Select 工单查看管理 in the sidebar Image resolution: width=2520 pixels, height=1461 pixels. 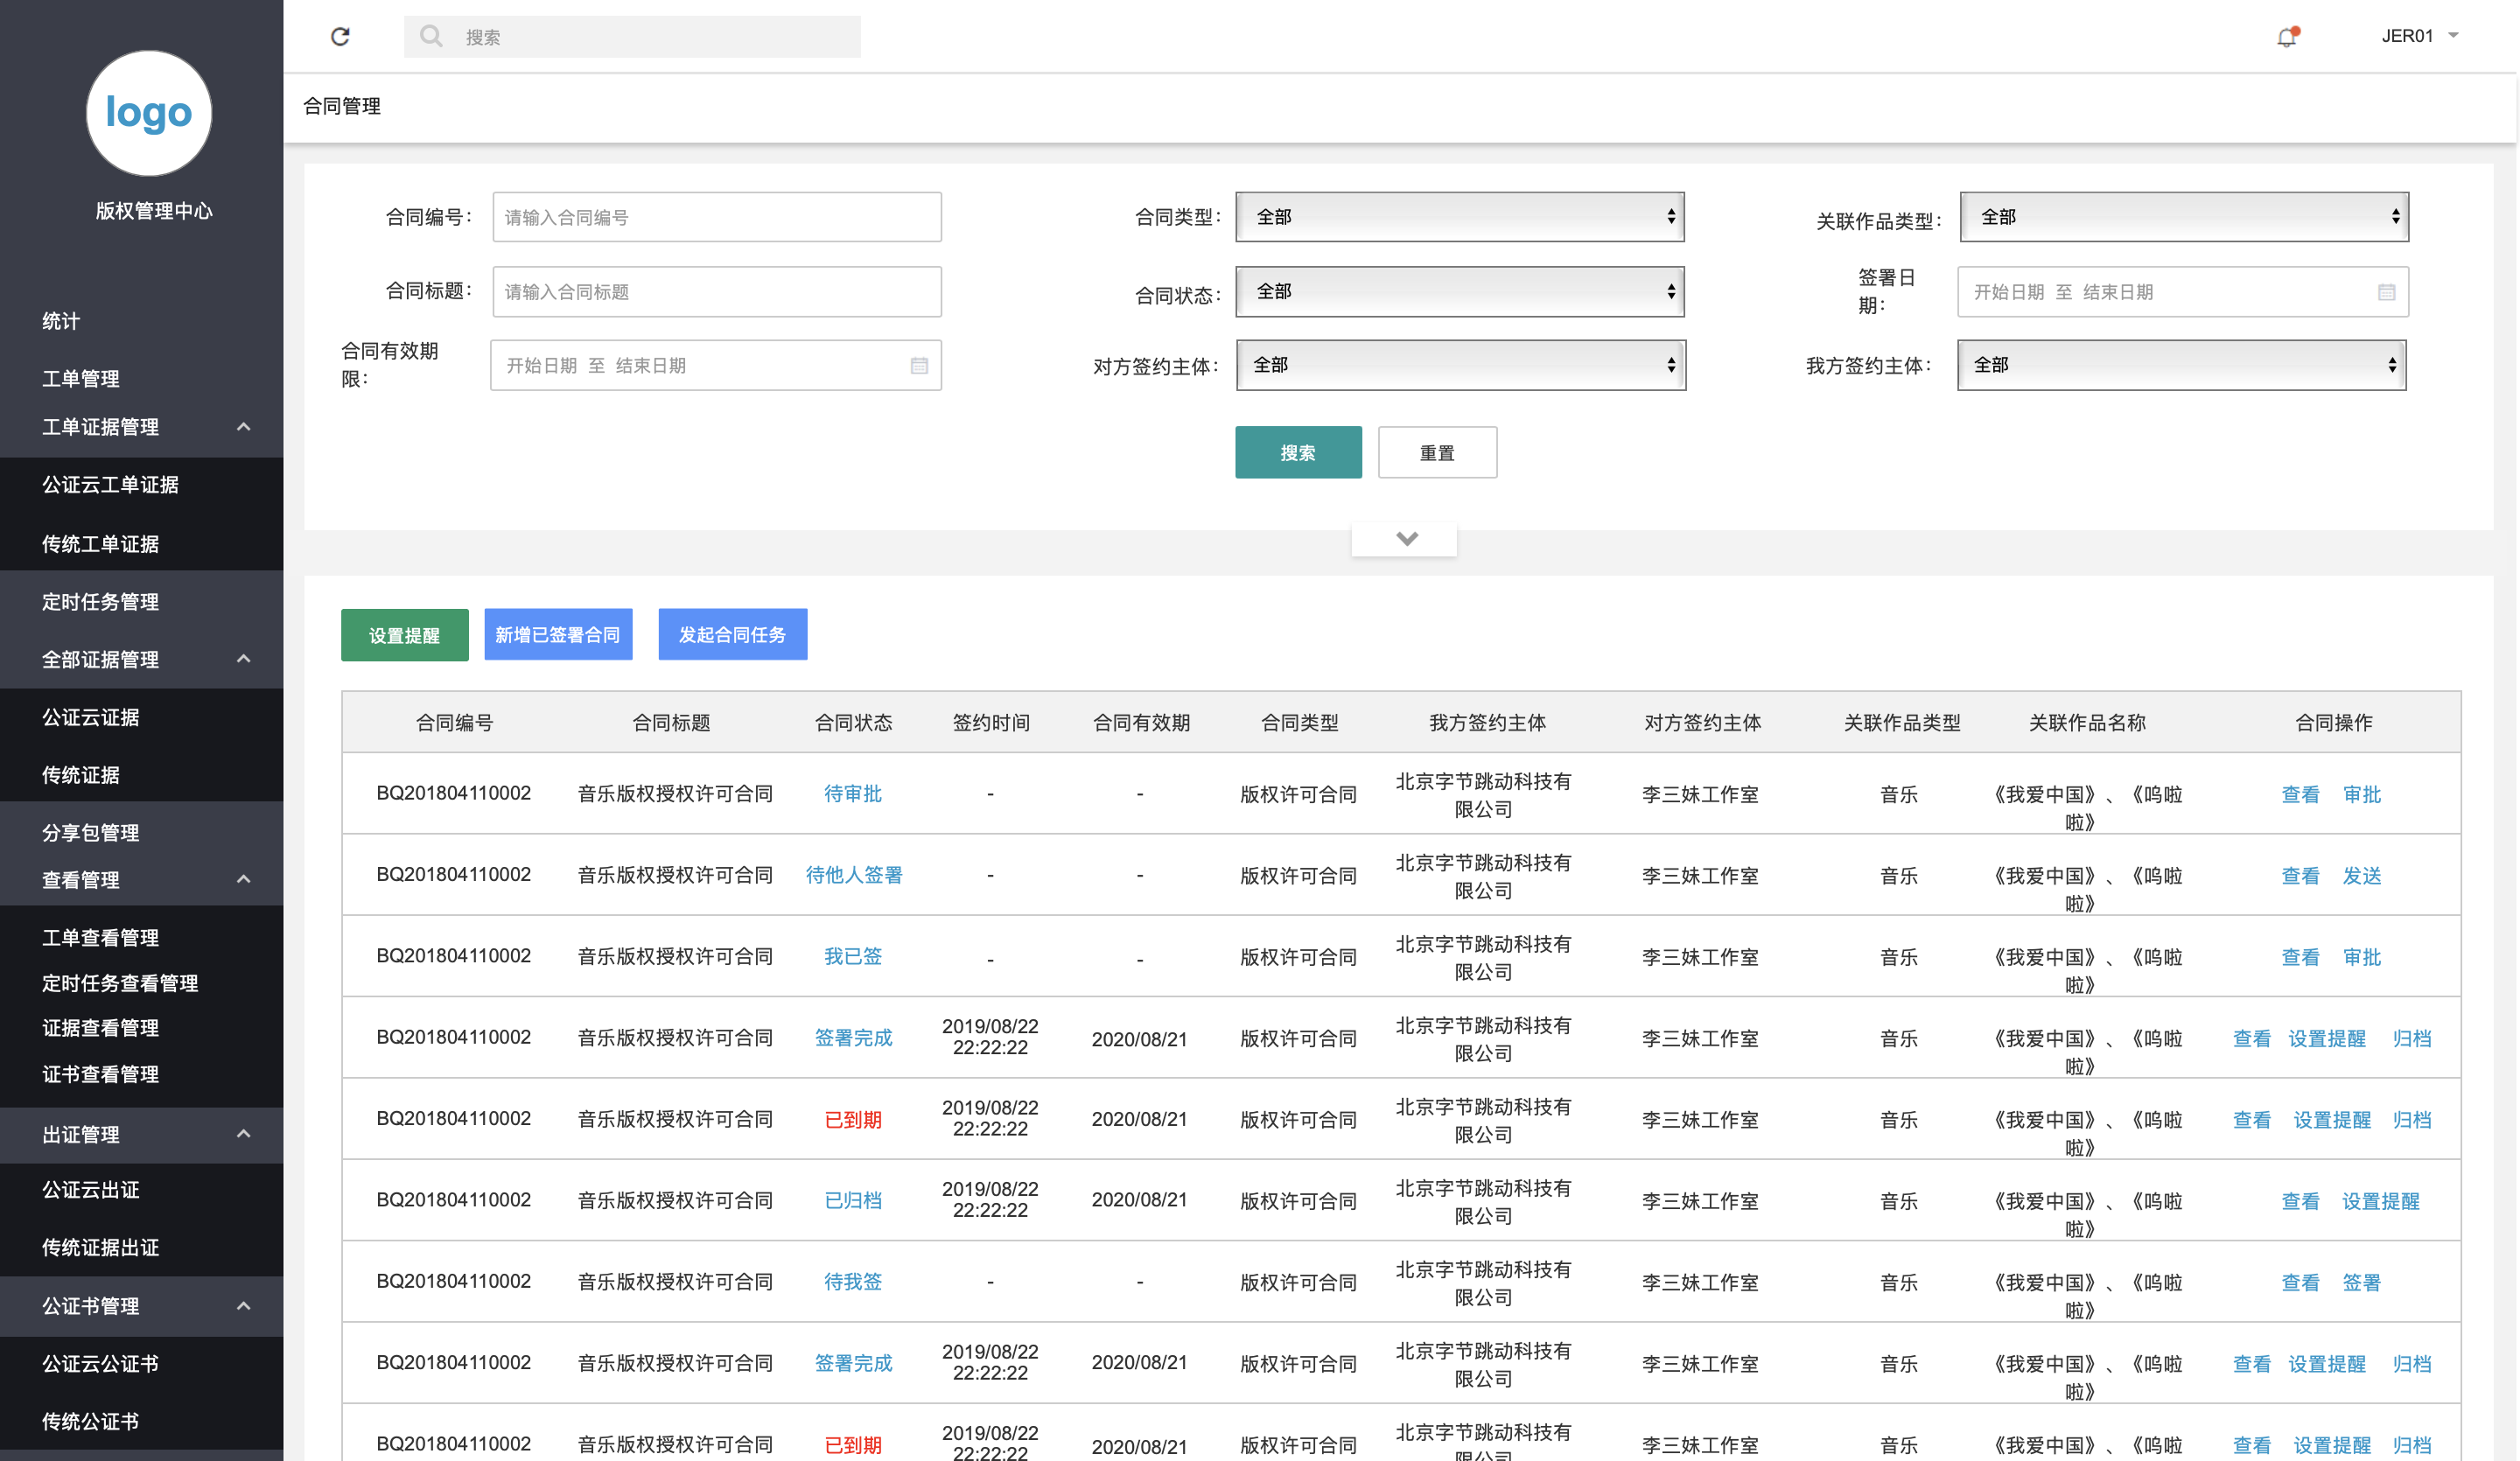pyautogui.click(x=100, y=938)
